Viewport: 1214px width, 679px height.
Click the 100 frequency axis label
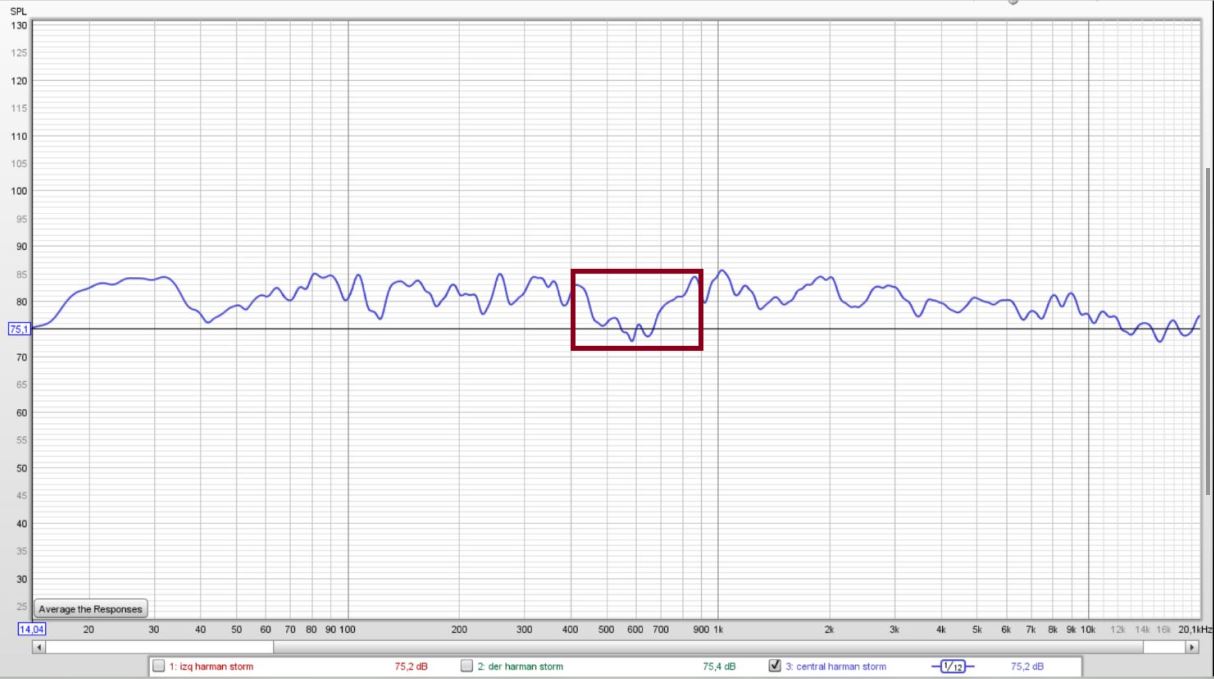pyautogui.click(x=348, y=630)
